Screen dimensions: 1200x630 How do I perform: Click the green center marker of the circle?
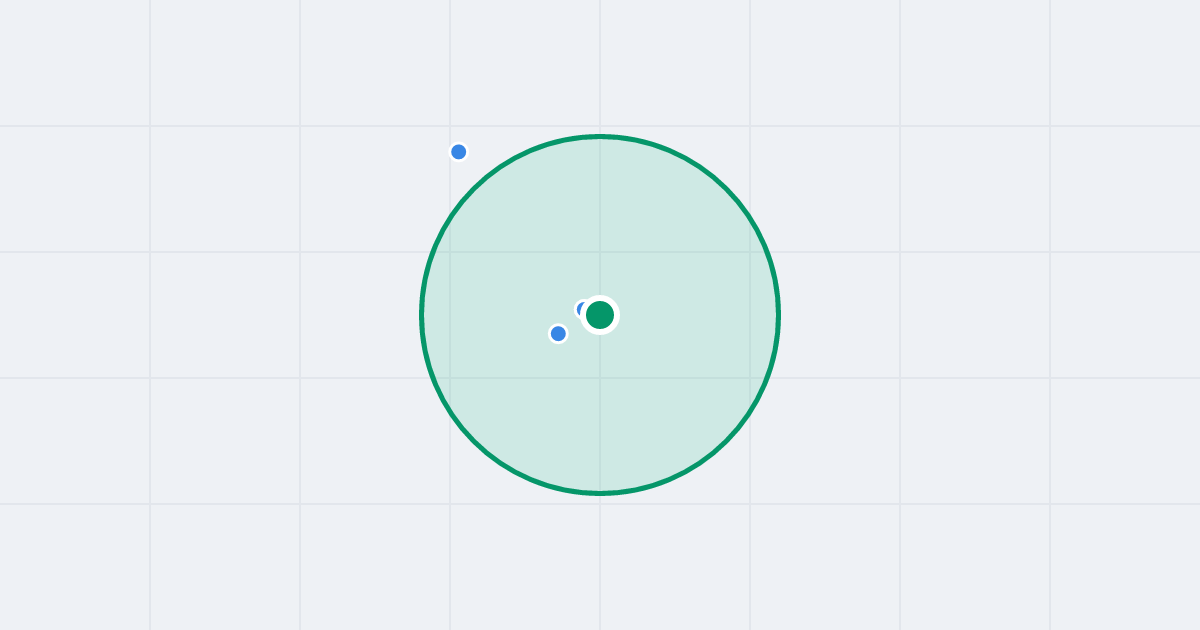click(600, 315)
